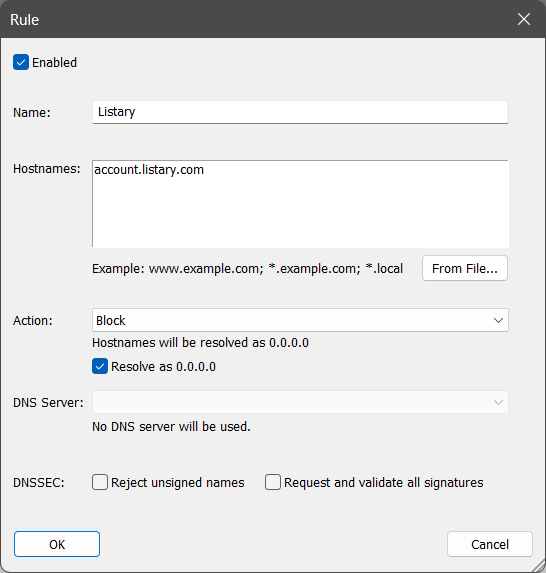Click inside the Hostnames text area
The image size is (546, 573).
point(300,204)
